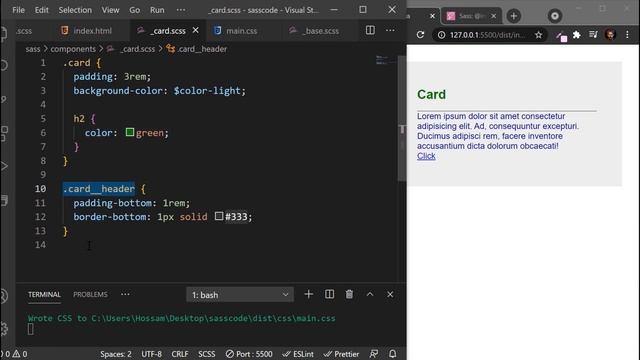Open notifications bell in status bar
The height and width of the screenshot is (360, 640).
pos(393,354)
